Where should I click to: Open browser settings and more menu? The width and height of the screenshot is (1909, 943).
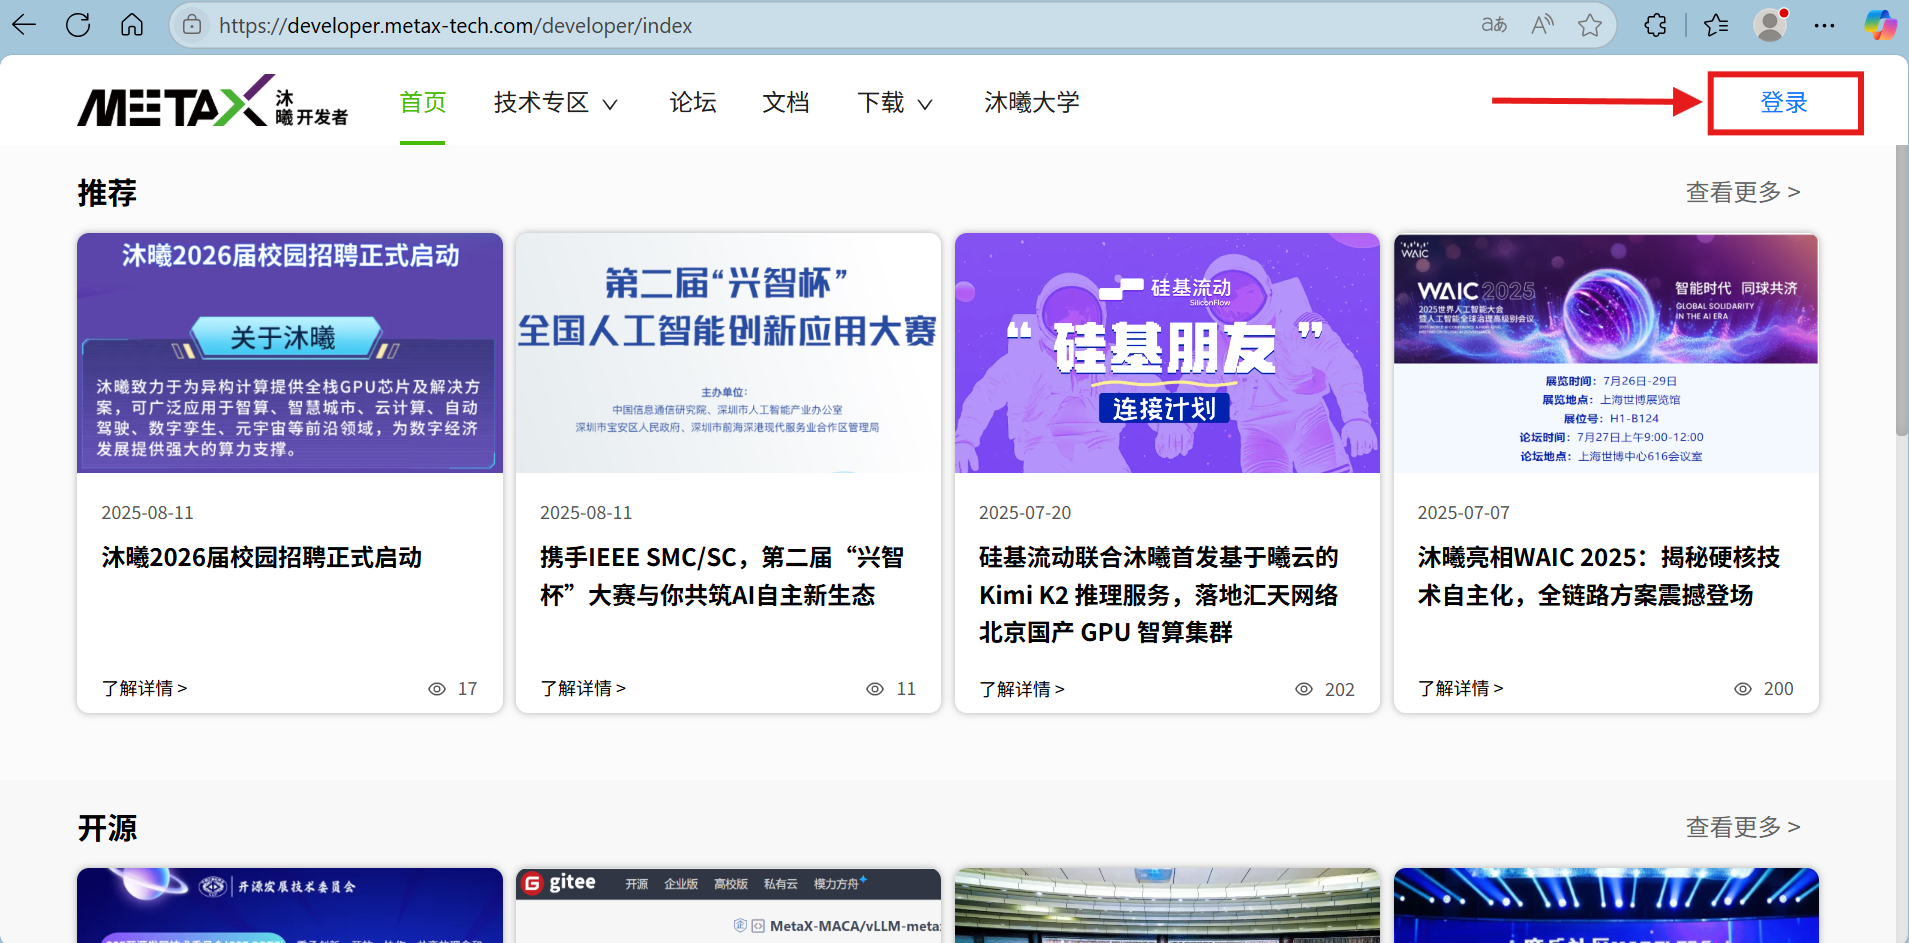[x=1824, y=25]
